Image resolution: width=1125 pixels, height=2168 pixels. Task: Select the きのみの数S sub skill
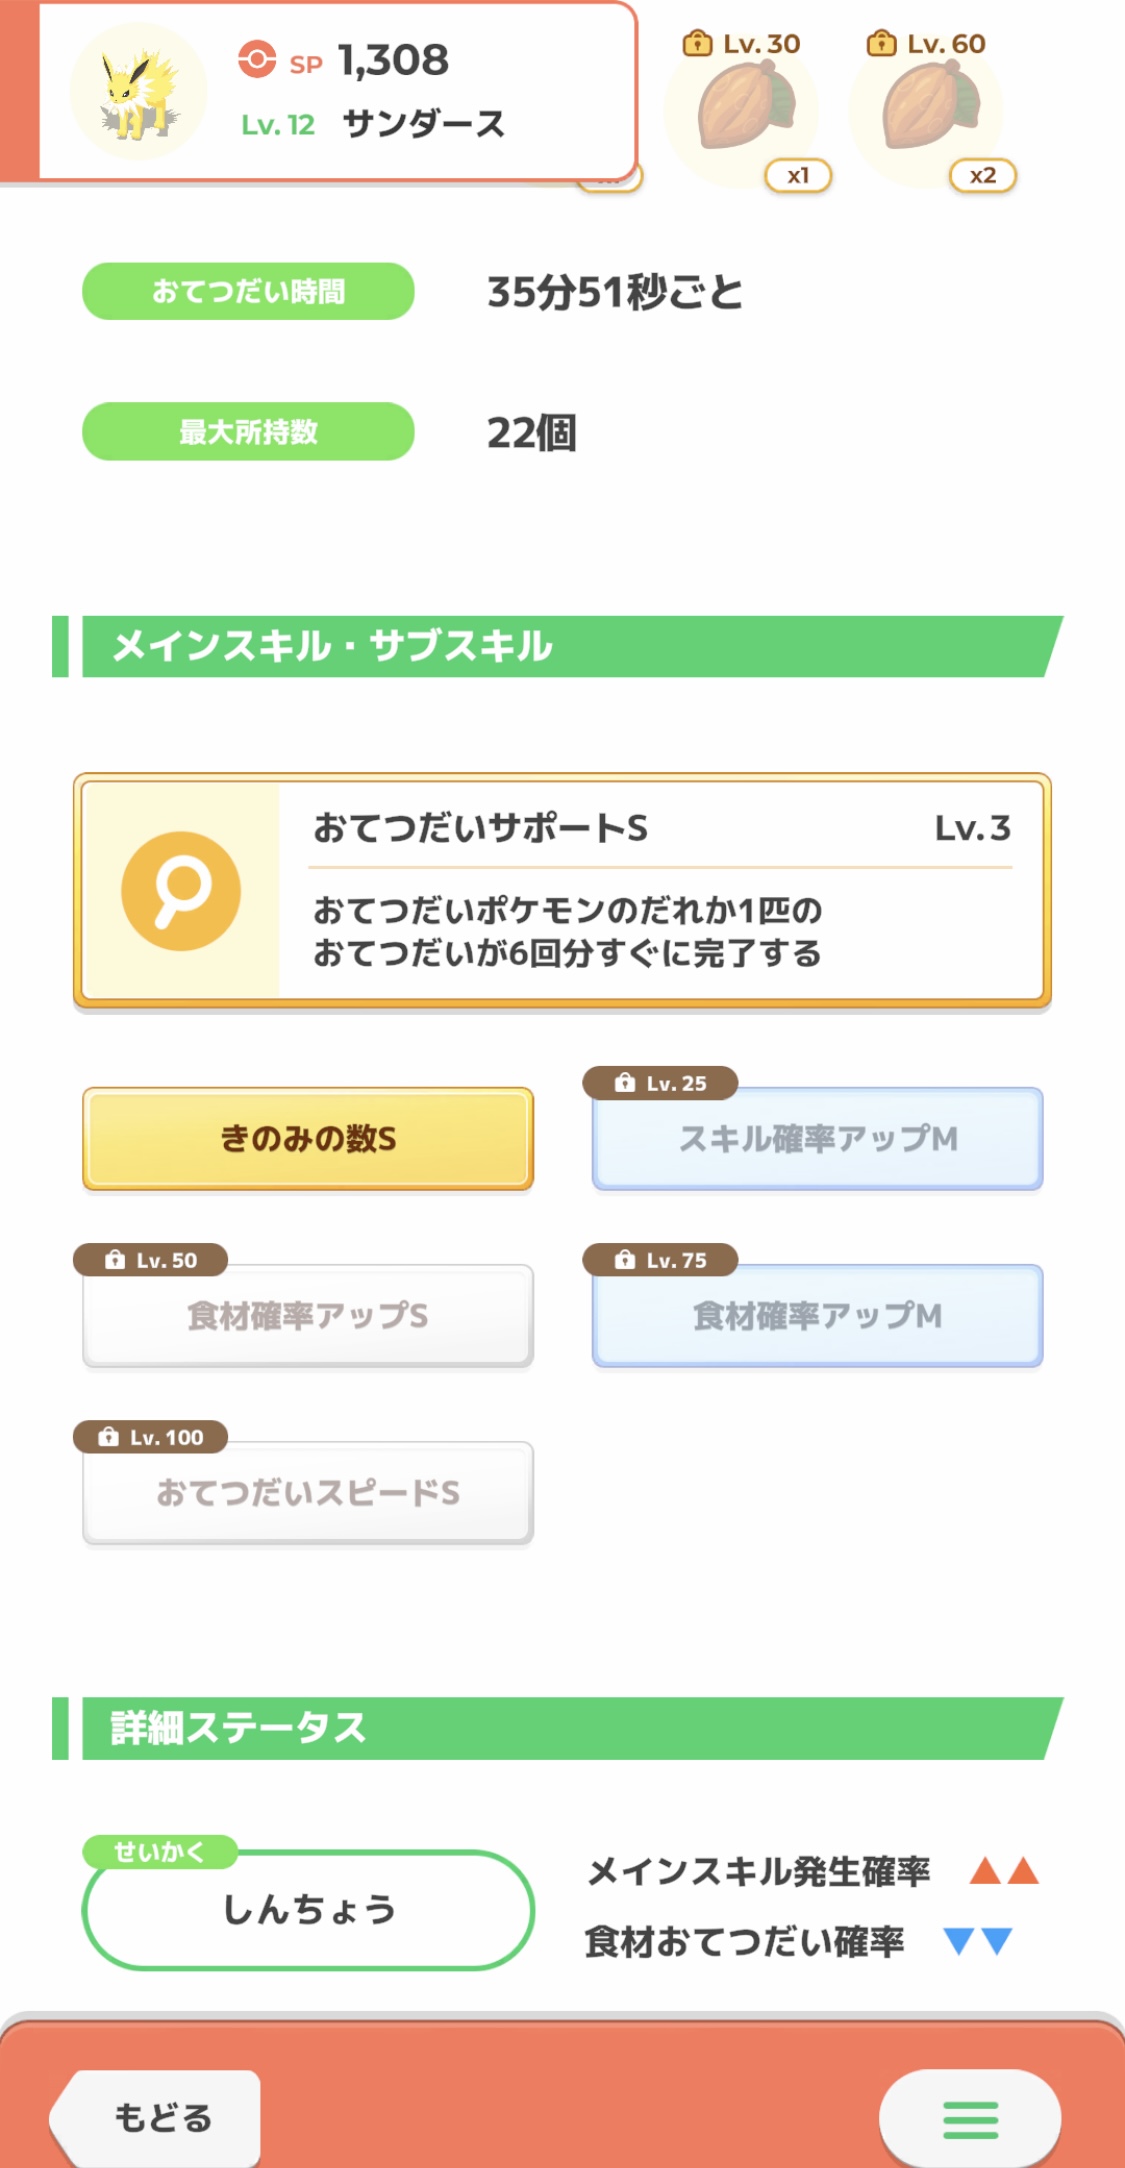[308, 1138]
